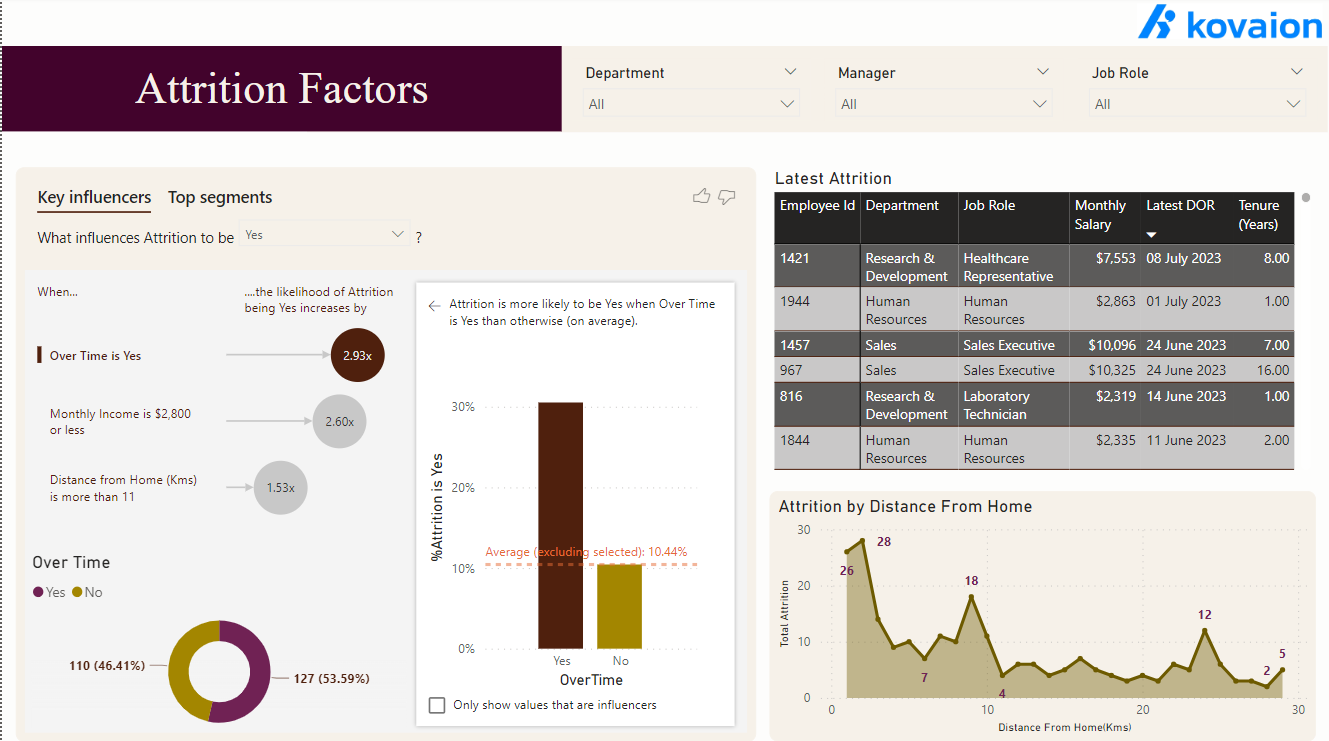Viewport: 1329px width, 741px height.
Task: Click the 2.60x Monthly Income influencer bubble
Action: (x=339, y=421)
